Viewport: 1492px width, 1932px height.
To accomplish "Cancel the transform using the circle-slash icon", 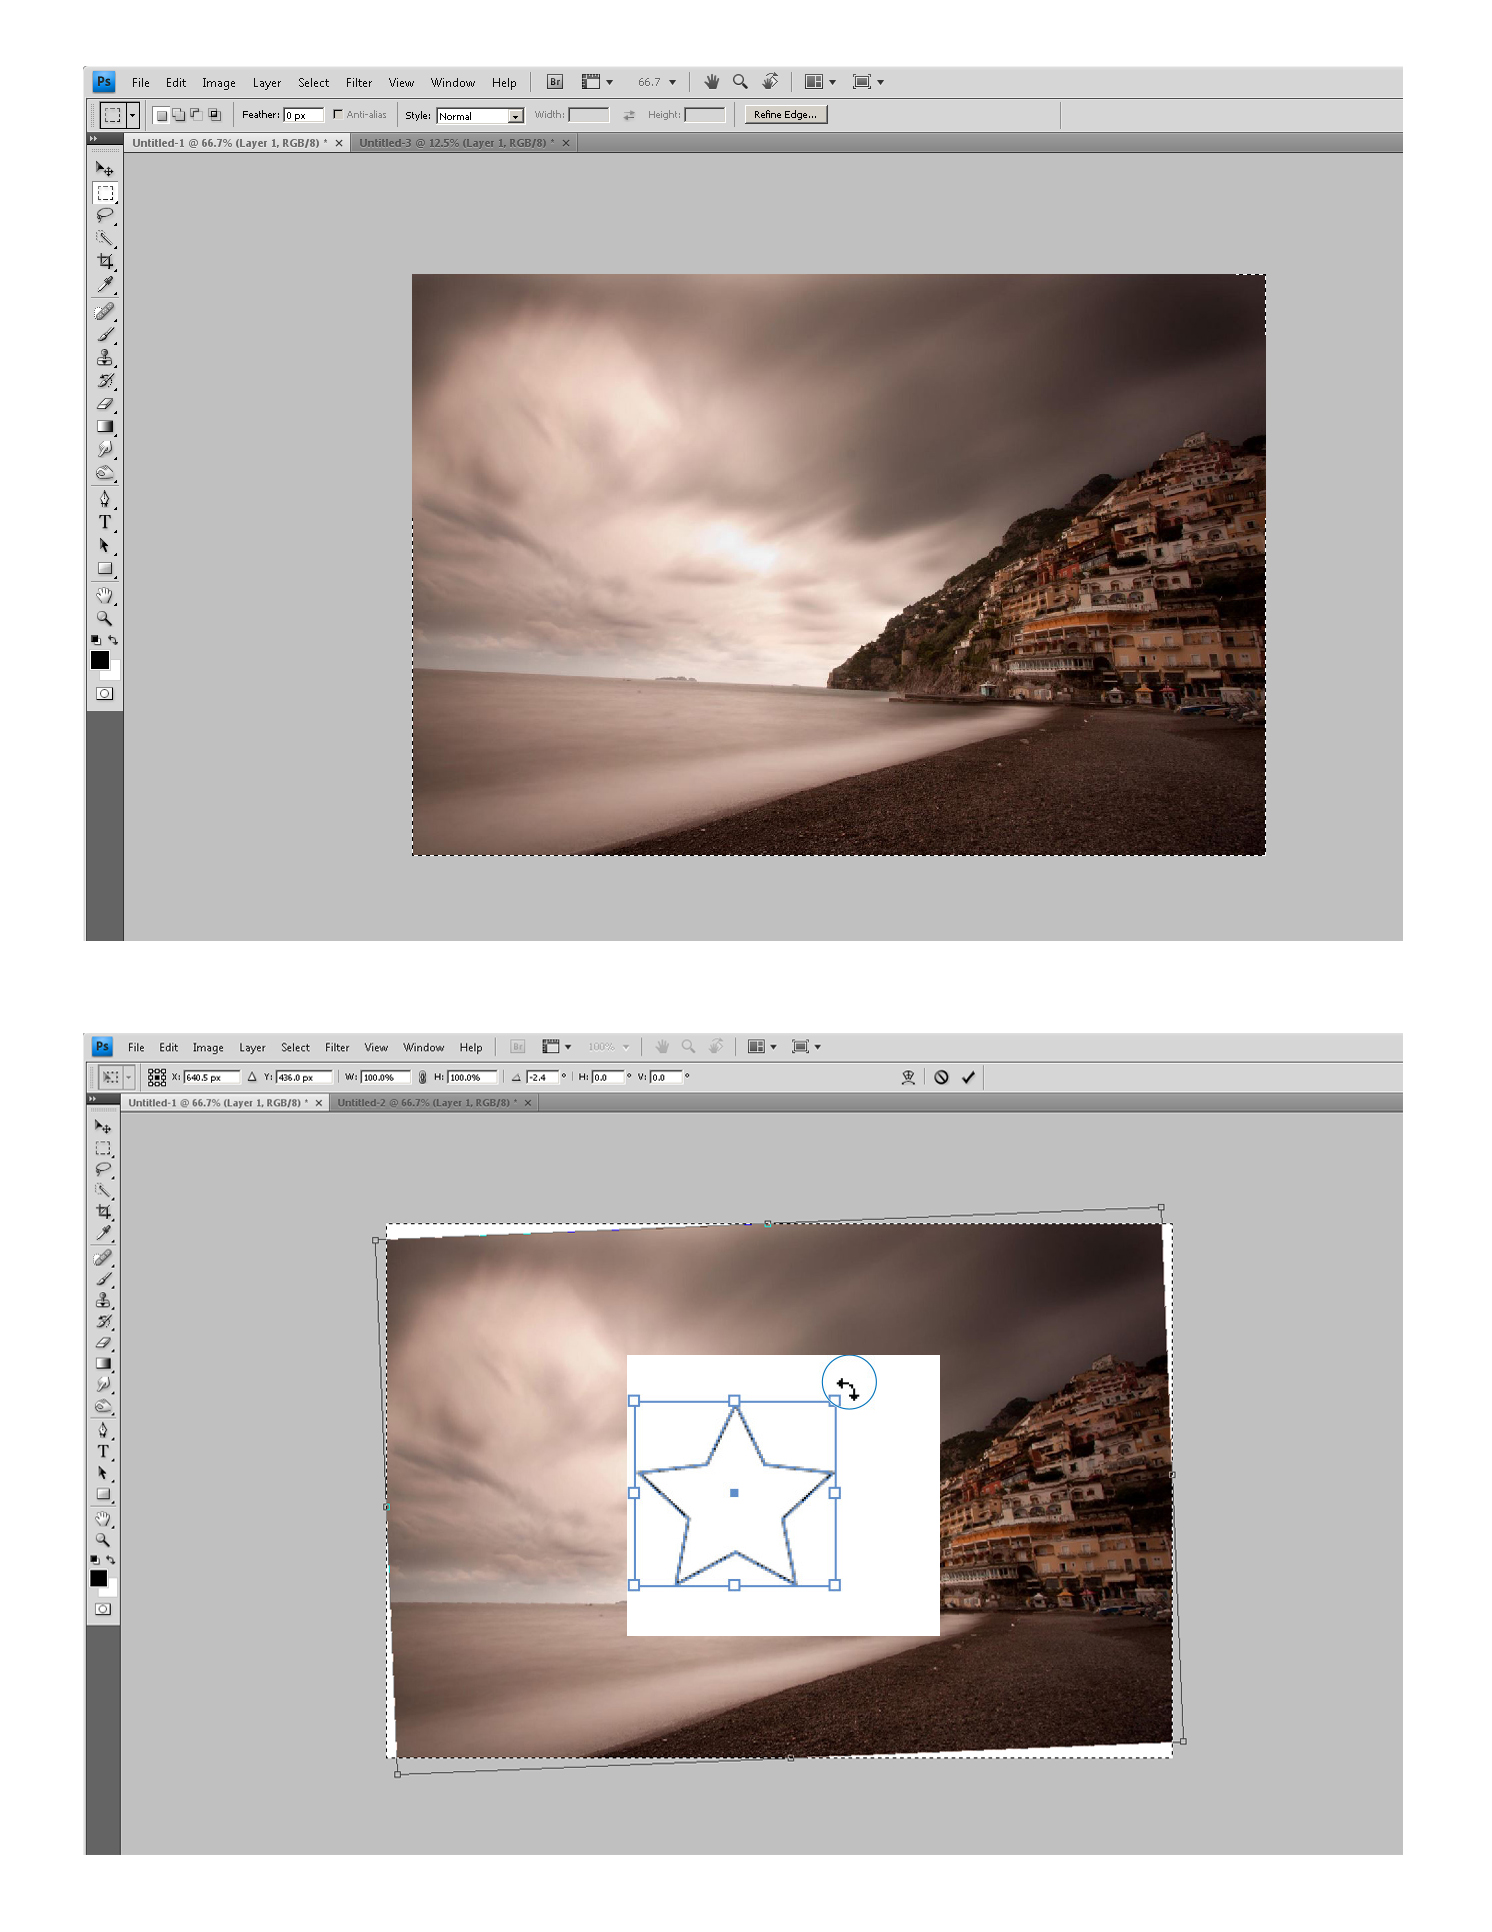I will click(941, 1077).
